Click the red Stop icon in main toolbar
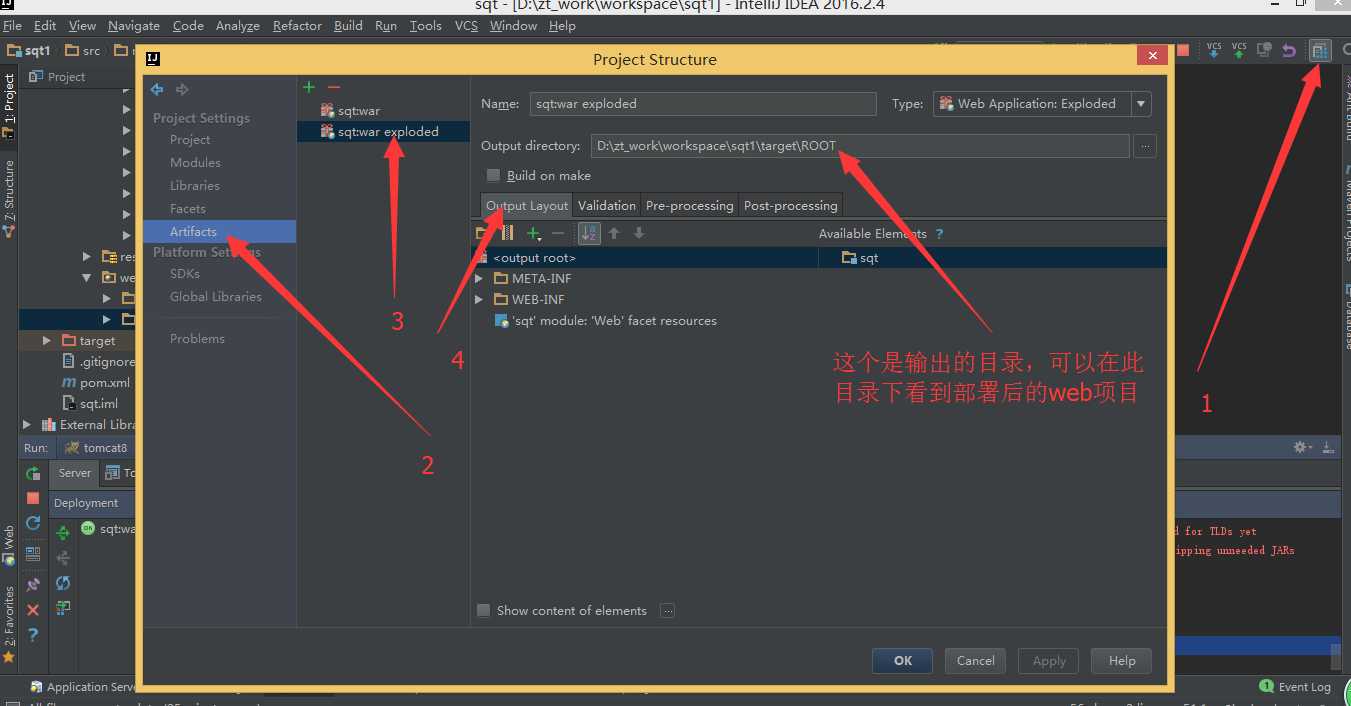The image size is (1351, 706). 1184,50
